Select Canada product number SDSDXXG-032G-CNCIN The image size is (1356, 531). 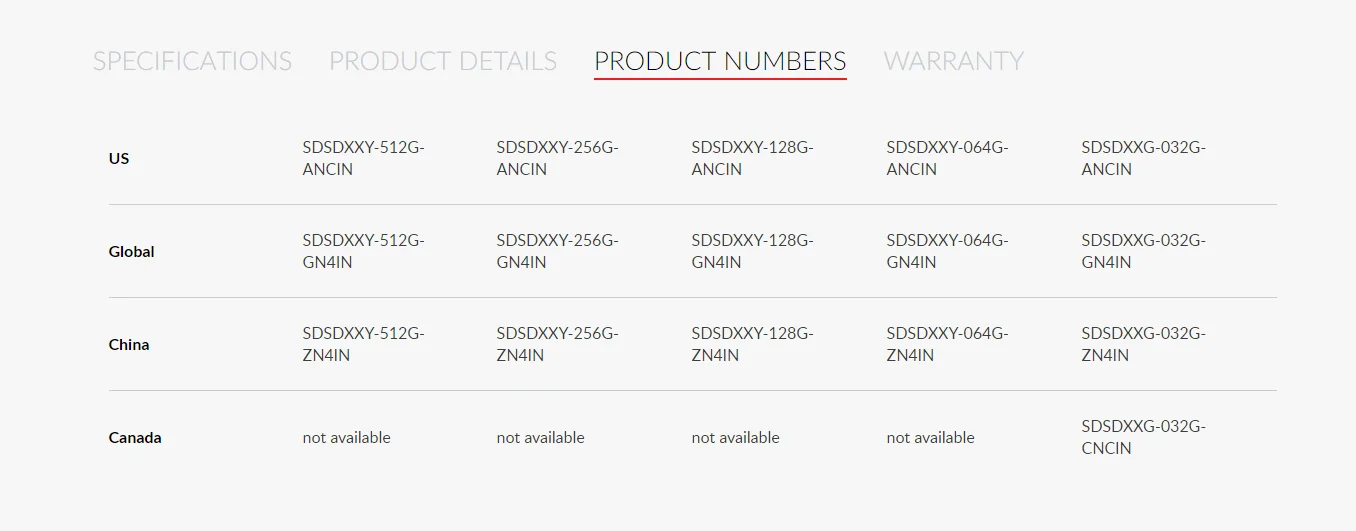(1143, 437)
